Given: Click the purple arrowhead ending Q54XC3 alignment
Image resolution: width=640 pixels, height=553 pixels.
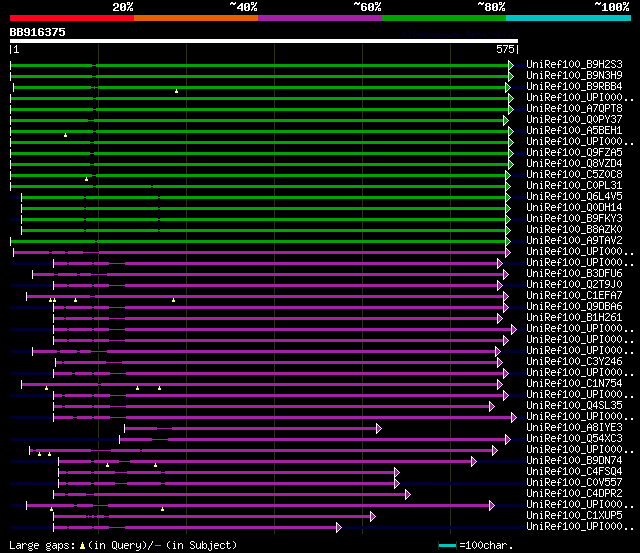Looking at the screenshot, I should (508, 440).
